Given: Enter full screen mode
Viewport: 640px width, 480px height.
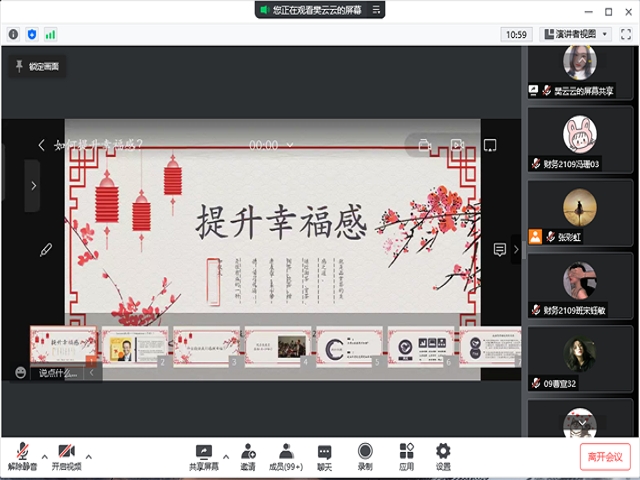Looking at the screenshot, I should [626, 34].
